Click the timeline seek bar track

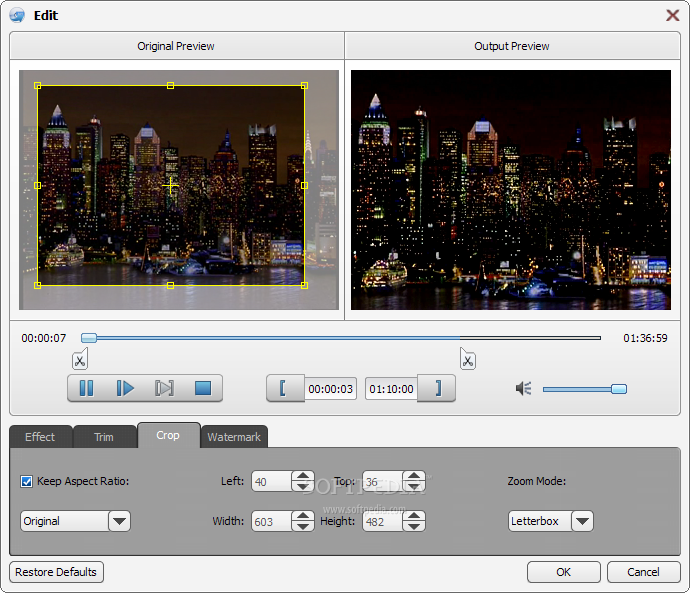click(341, 338)
